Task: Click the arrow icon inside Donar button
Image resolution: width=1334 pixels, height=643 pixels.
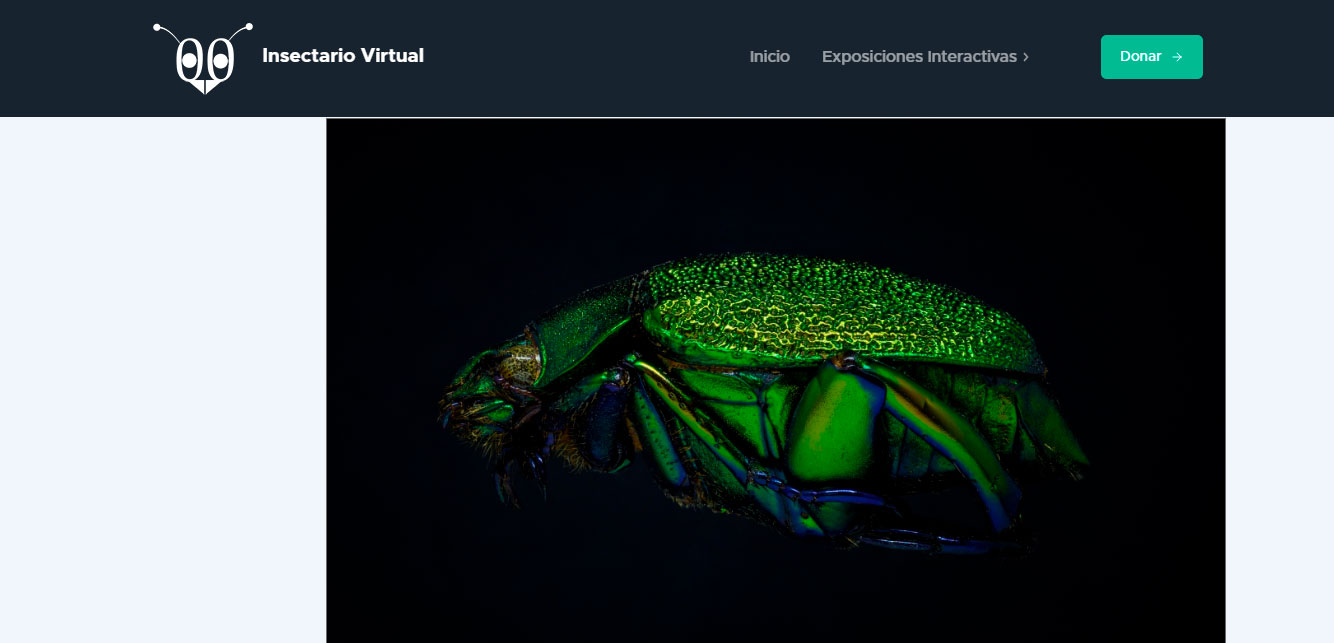Action: pos(1177,57)
